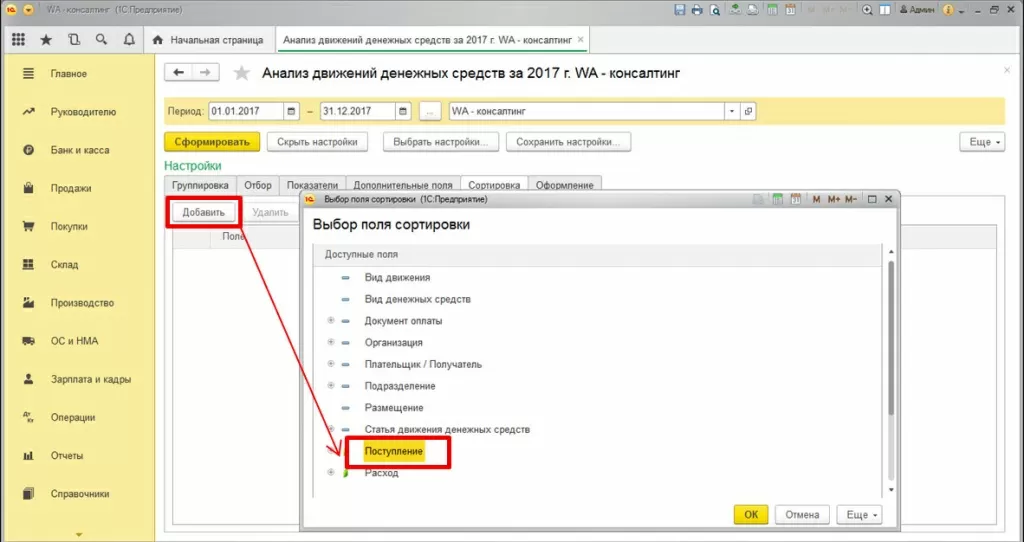Open calendar for end date 31.12.2017
This screenshot has height=542, width=1024.
click(404, 111)
